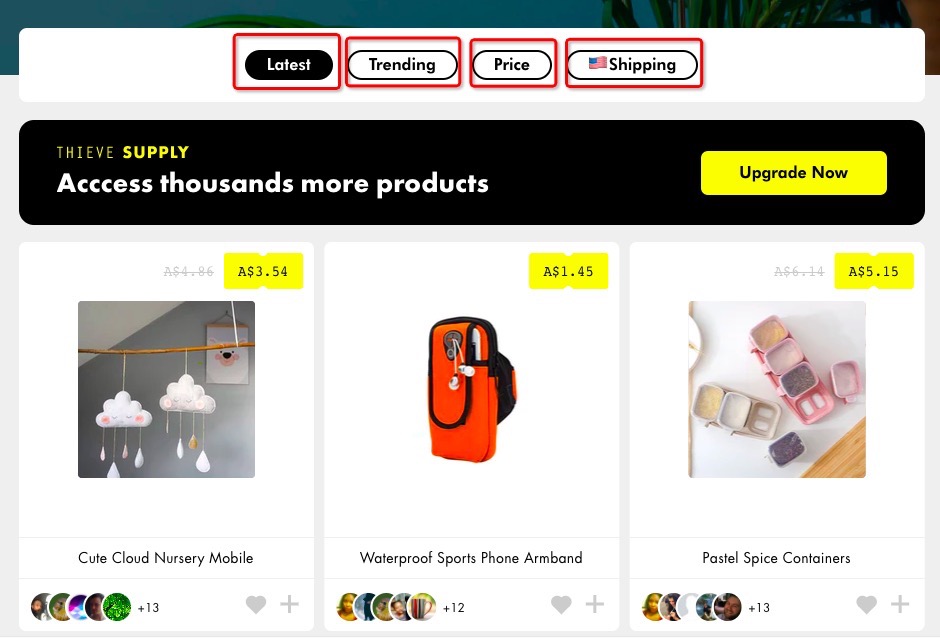Click the orange armband product image
The image size is (940, 638).
[472, 389]
